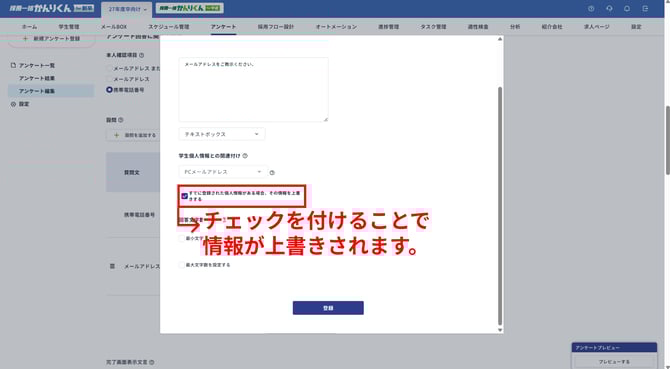670x369 pixels.
Task: Open the PCメールアドレス linkage dropdown
Action: coord(223,172)
